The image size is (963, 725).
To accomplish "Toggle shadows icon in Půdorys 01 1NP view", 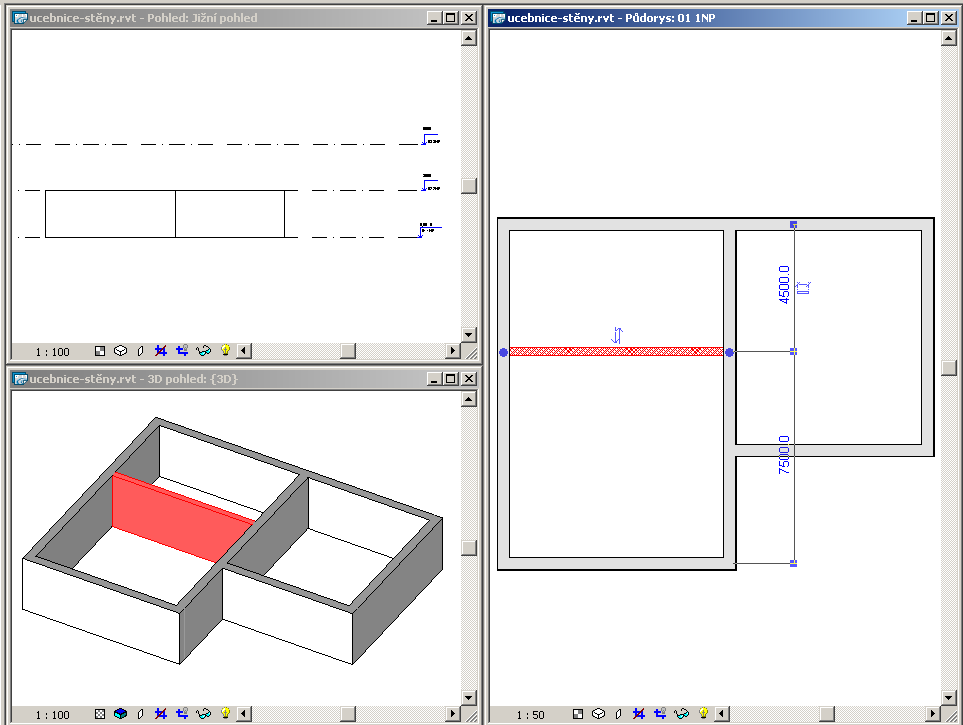I will pos(618,714).
